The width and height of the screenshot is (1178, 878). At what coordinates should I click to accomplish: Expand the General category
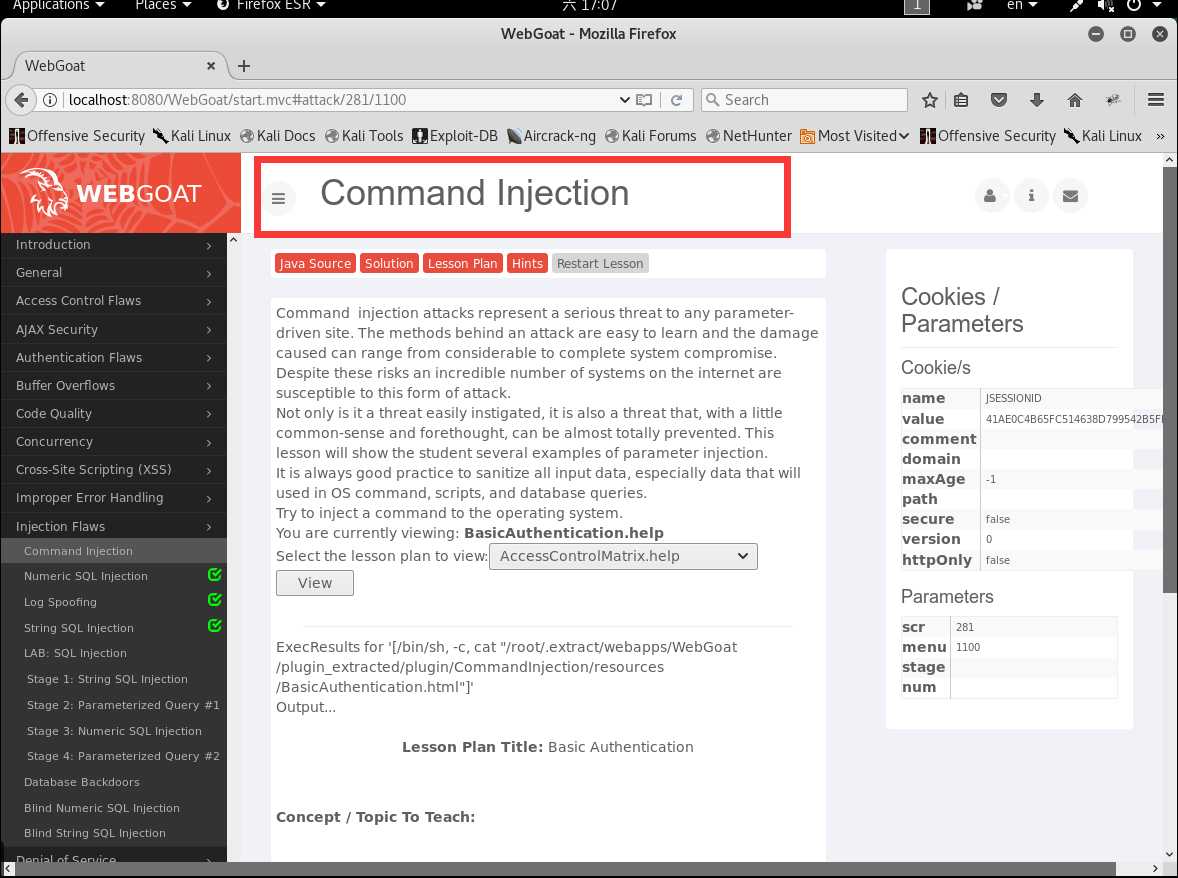tap(113, 273)
